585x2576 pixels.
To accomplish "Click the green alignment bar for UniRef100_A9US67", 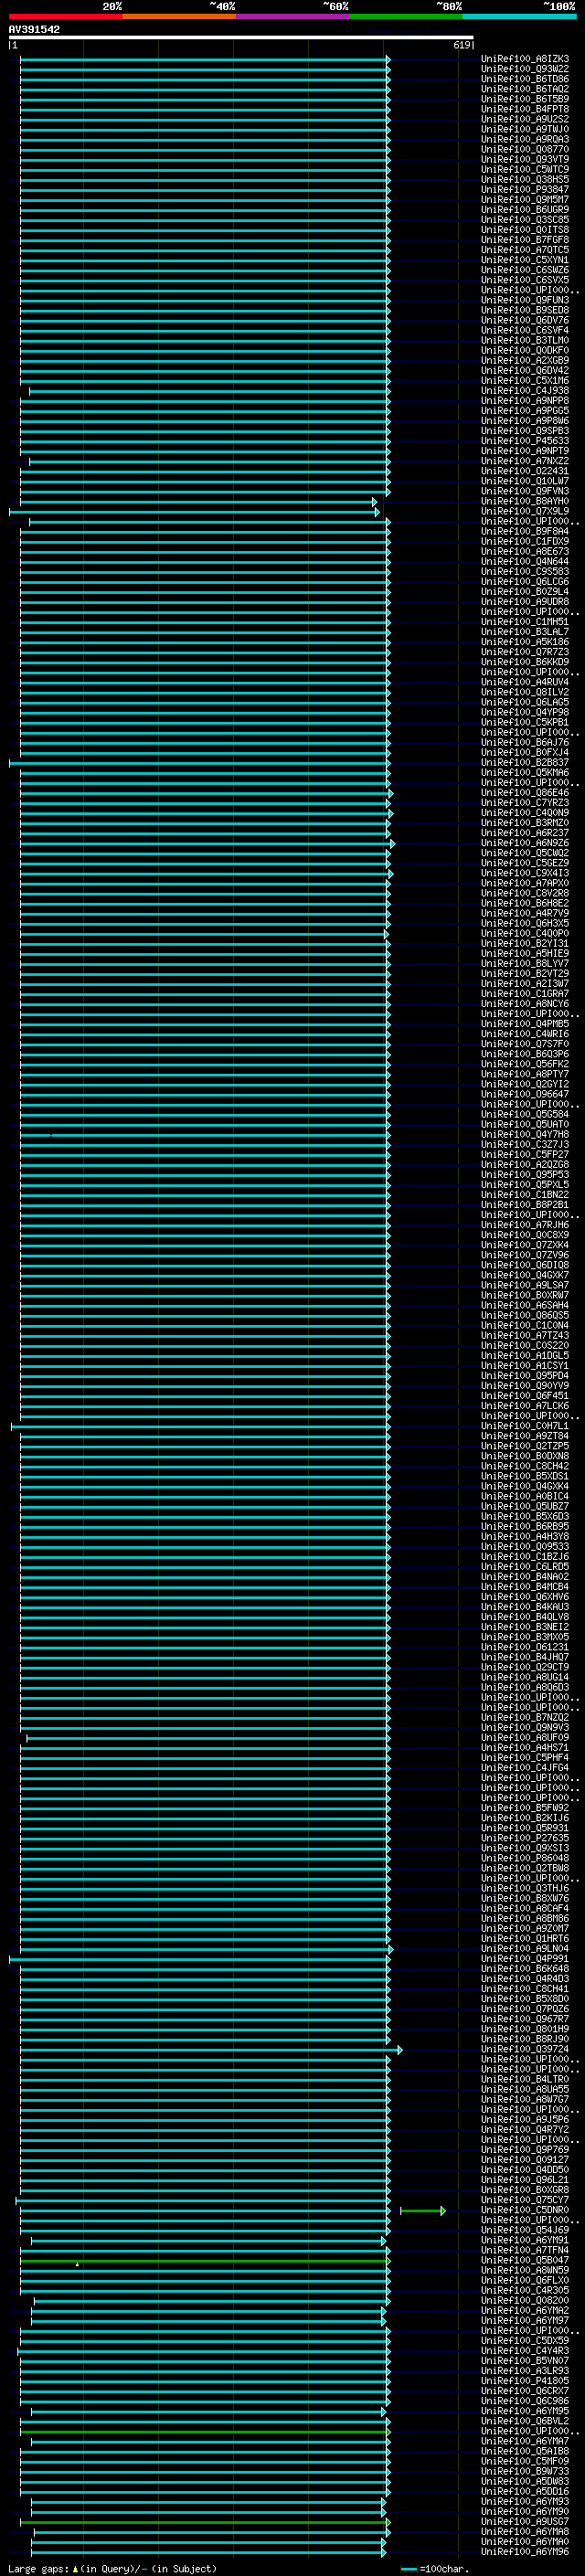I will tap(205, 2522).
